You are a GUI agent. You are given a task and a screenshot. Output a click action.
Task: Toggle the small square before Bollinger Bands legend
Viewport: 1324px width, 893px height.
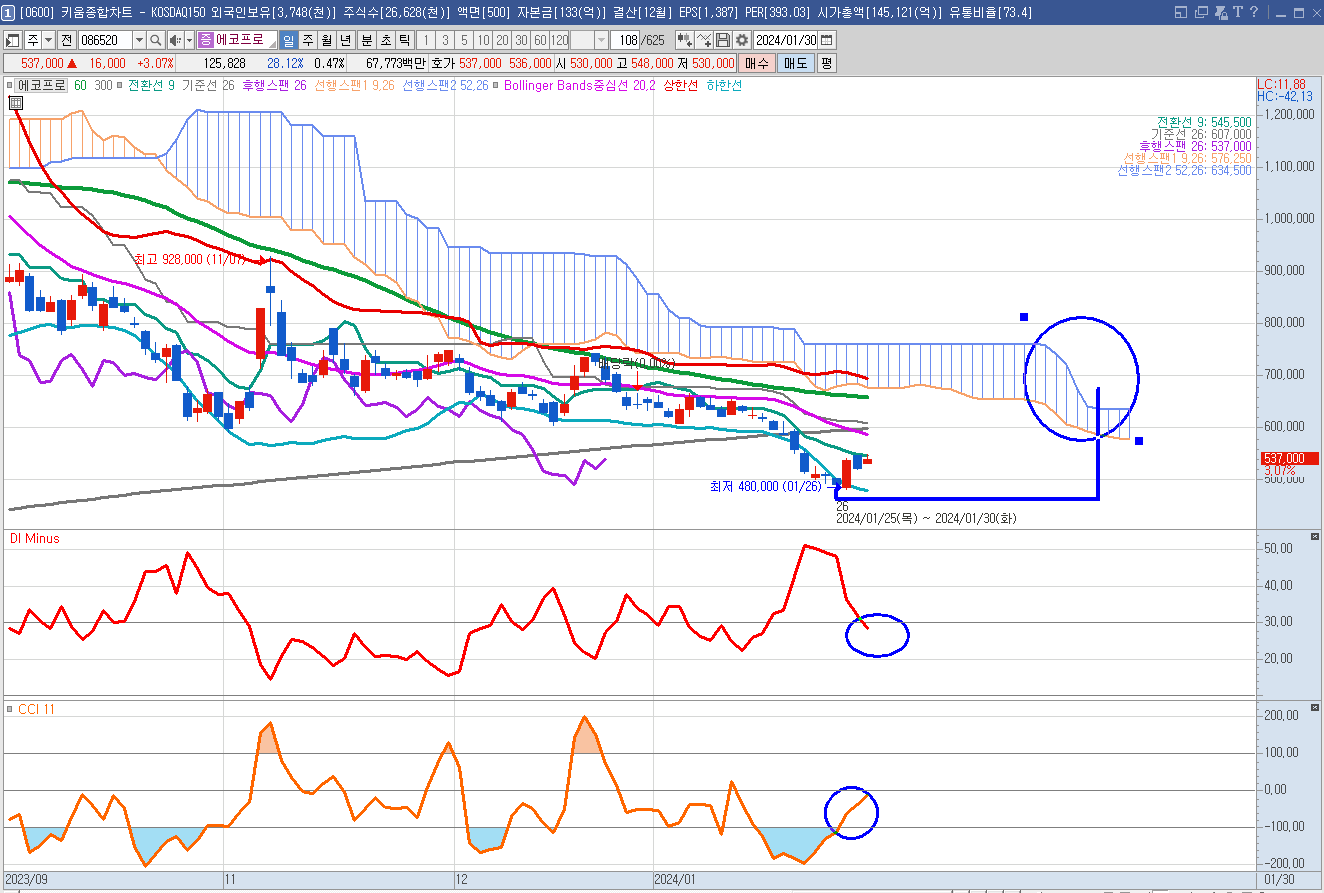497,86
